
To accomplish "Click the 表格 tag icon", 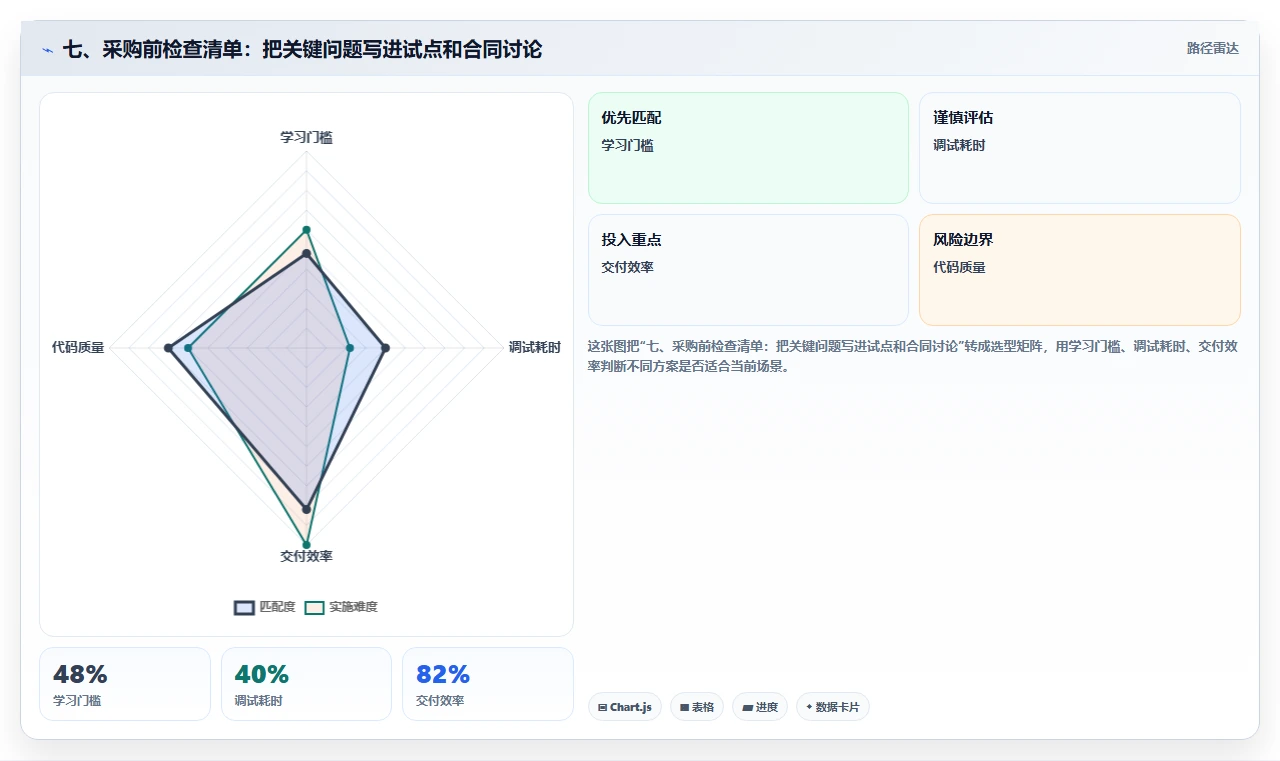I will 684,707.
